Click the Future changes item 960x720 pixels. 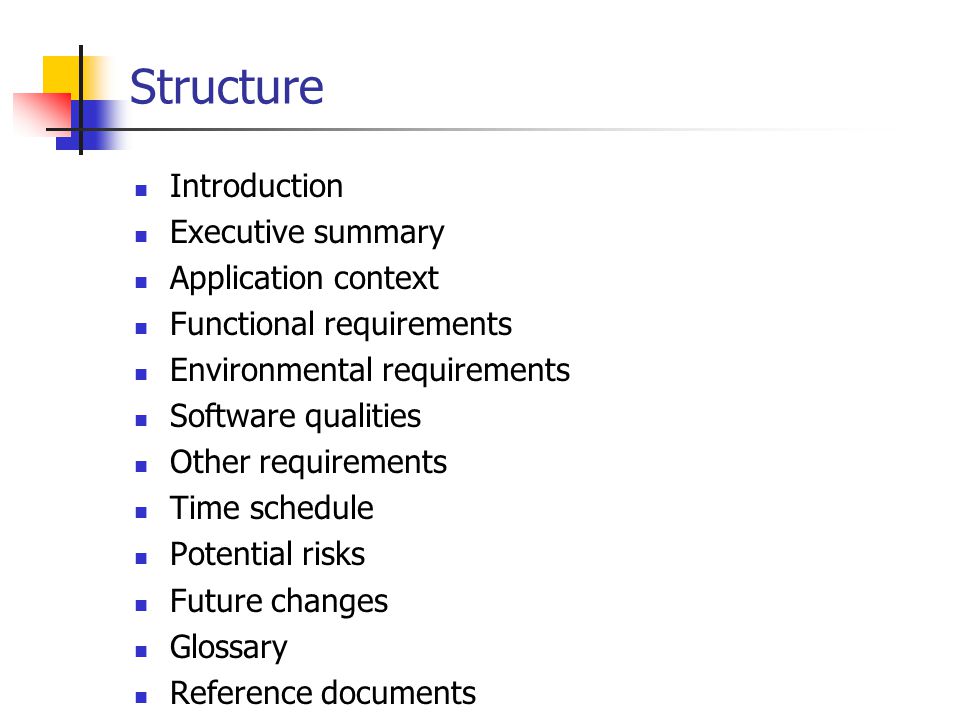pos(279,602)
